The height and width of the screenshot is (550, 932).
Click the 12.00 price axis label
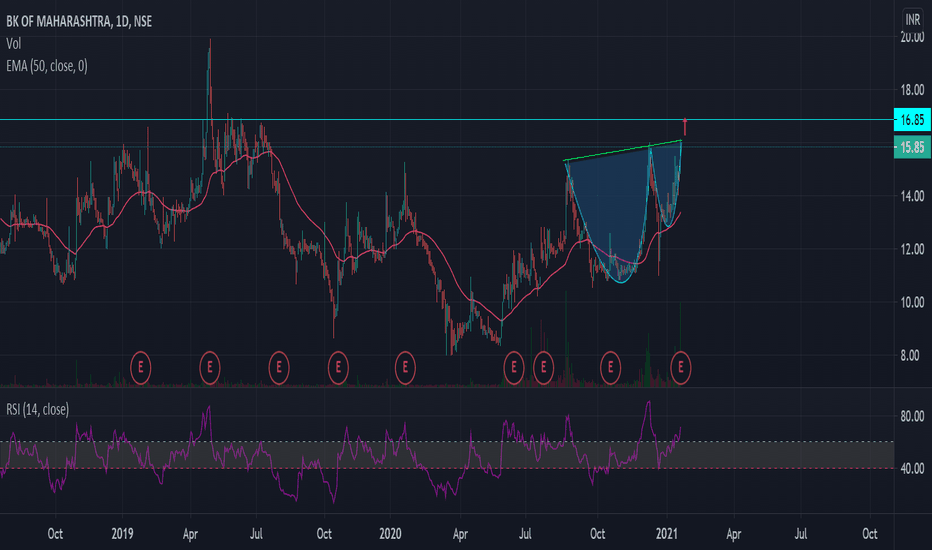pos(912,249)
